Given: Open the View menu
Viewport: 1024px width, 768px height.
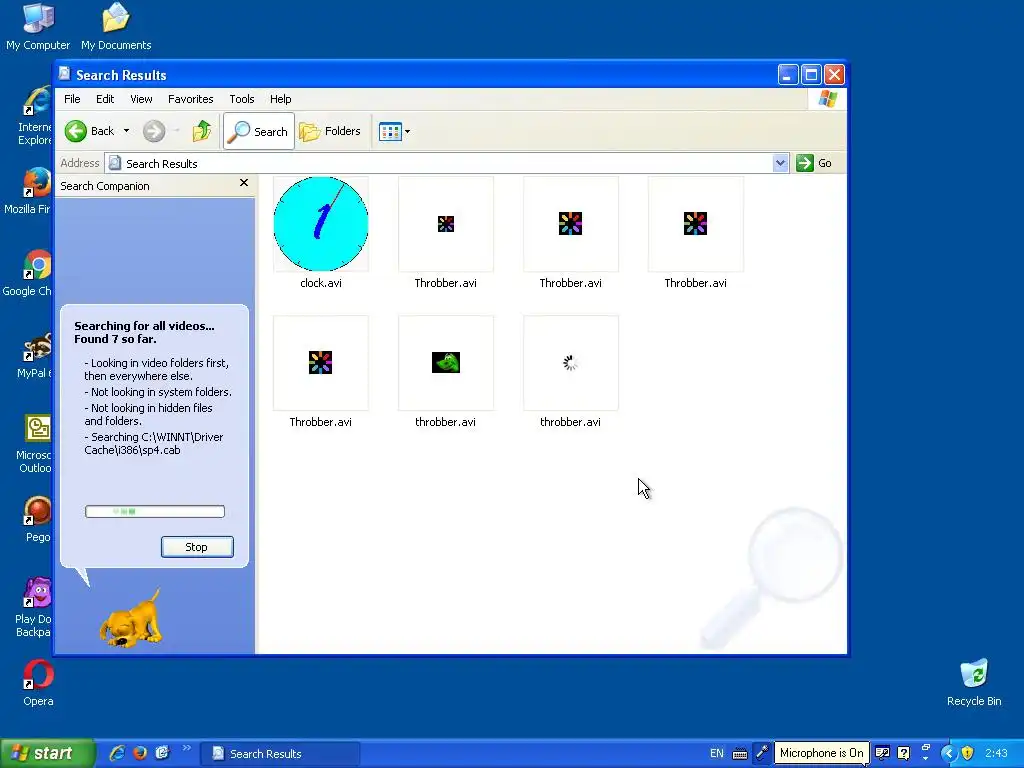Looking at the screenshot, I should 141,99.
